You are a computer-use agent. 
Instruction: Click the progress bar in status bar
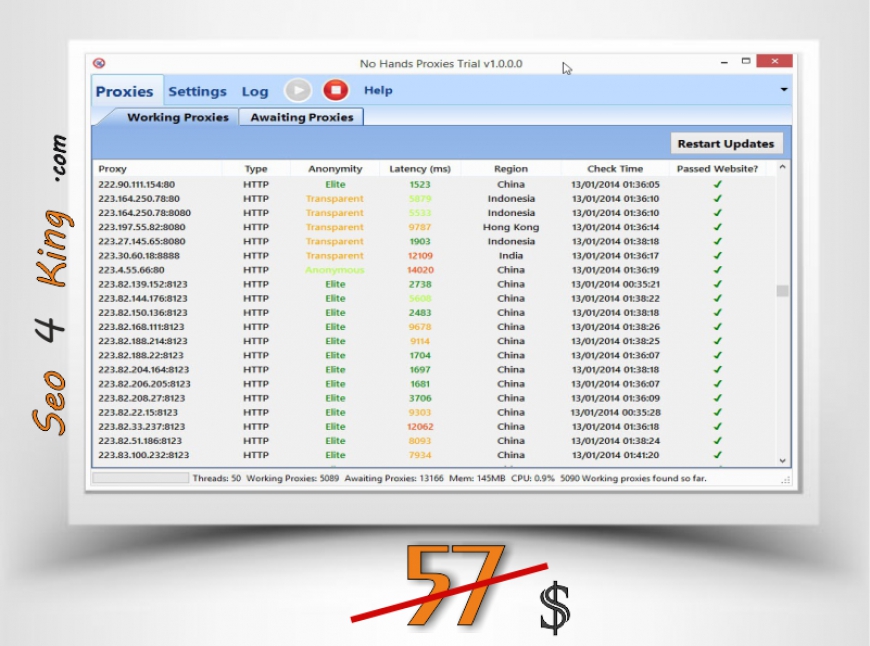click(x=141, y=478)
